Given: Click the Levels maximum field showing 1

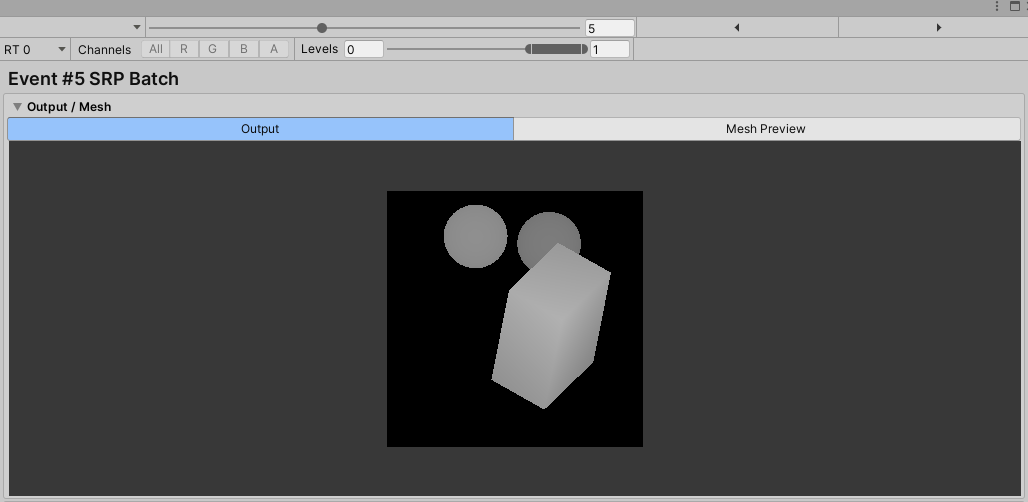Looking at the screenshot, I should (x=610, y=49).
